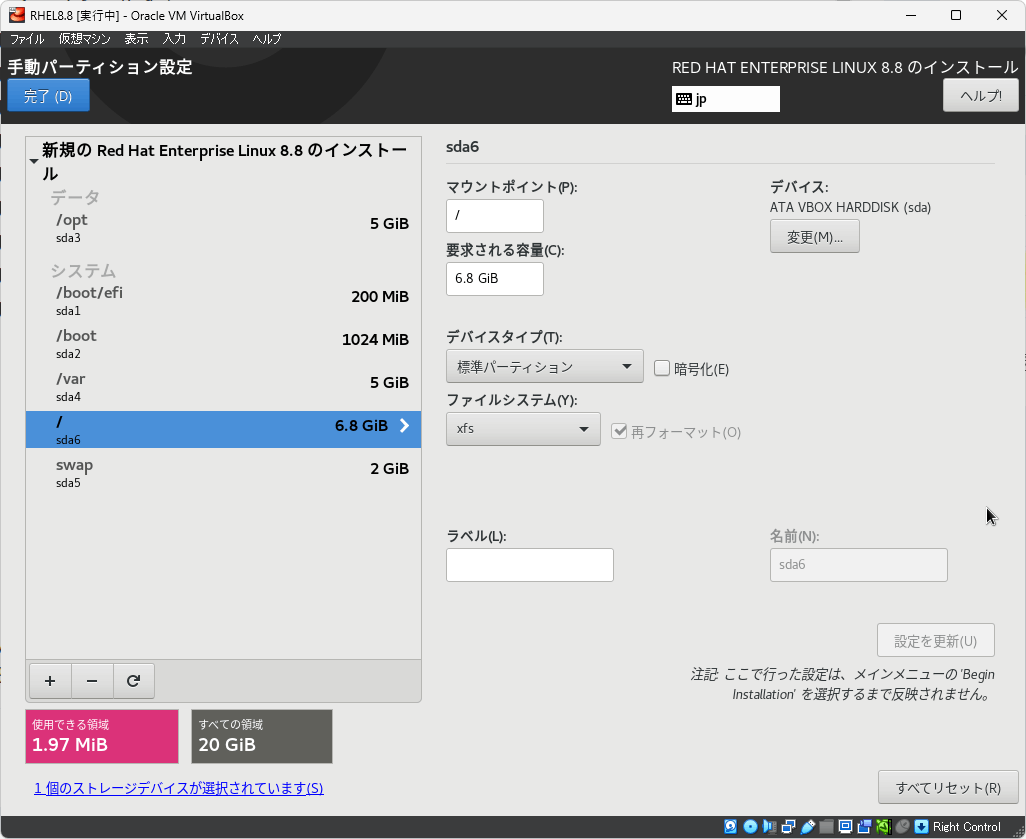Click the jp keyboard layout indicator
This screenshot has height=839, width=1026.
[726, 99]
